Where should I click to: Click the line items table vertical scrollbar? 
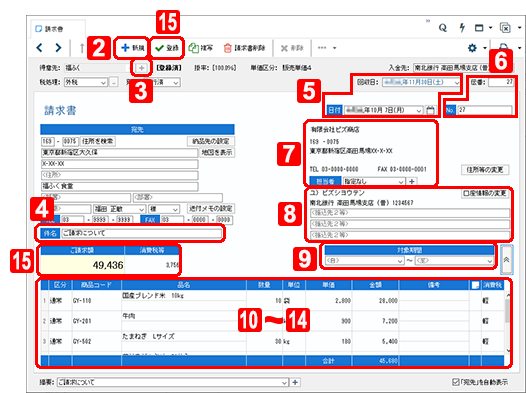pyautogui.click(x=508, y=323)
